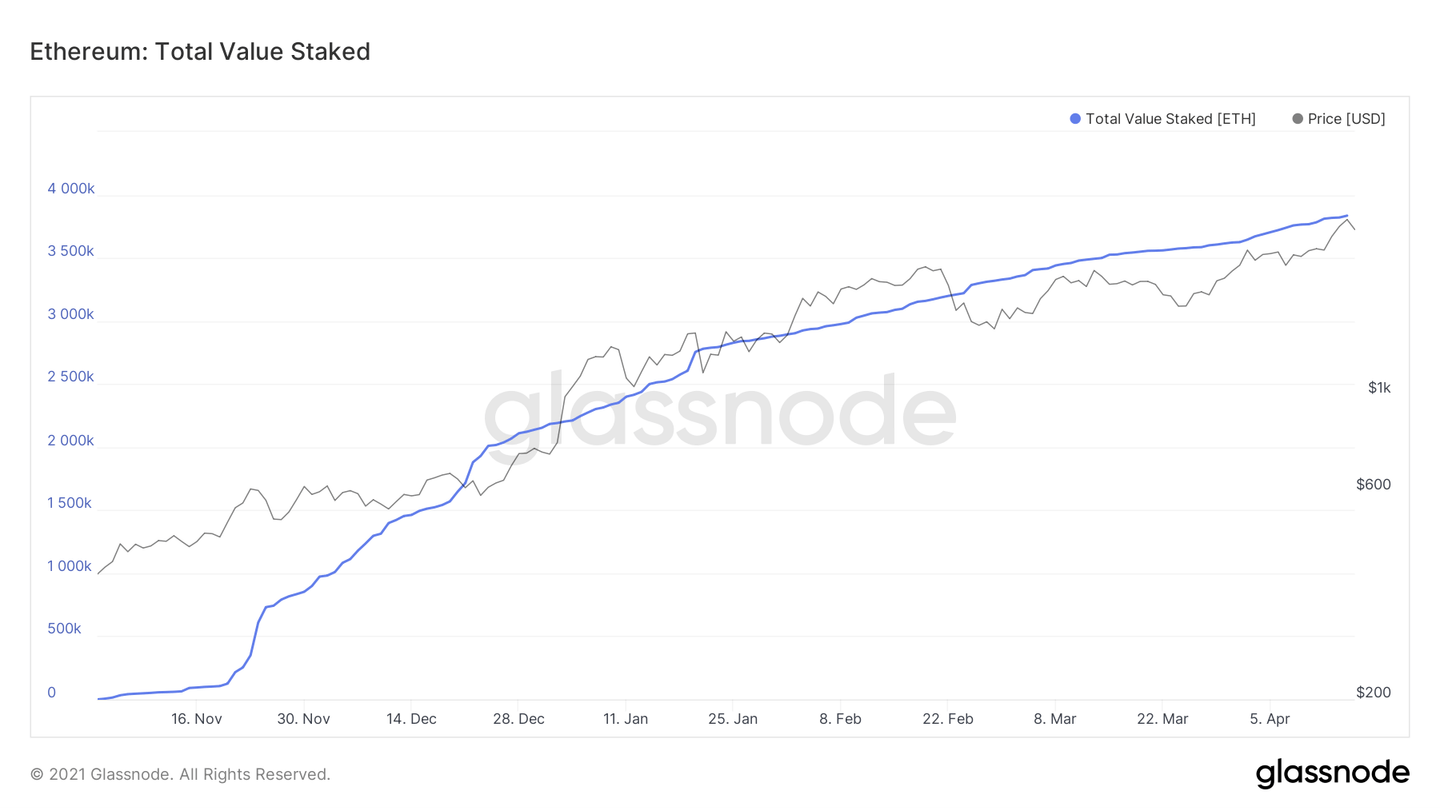This screenshot has height=810, width=1440.
Task: Select the 8. Mar date label
Action: pos(1055,719)
